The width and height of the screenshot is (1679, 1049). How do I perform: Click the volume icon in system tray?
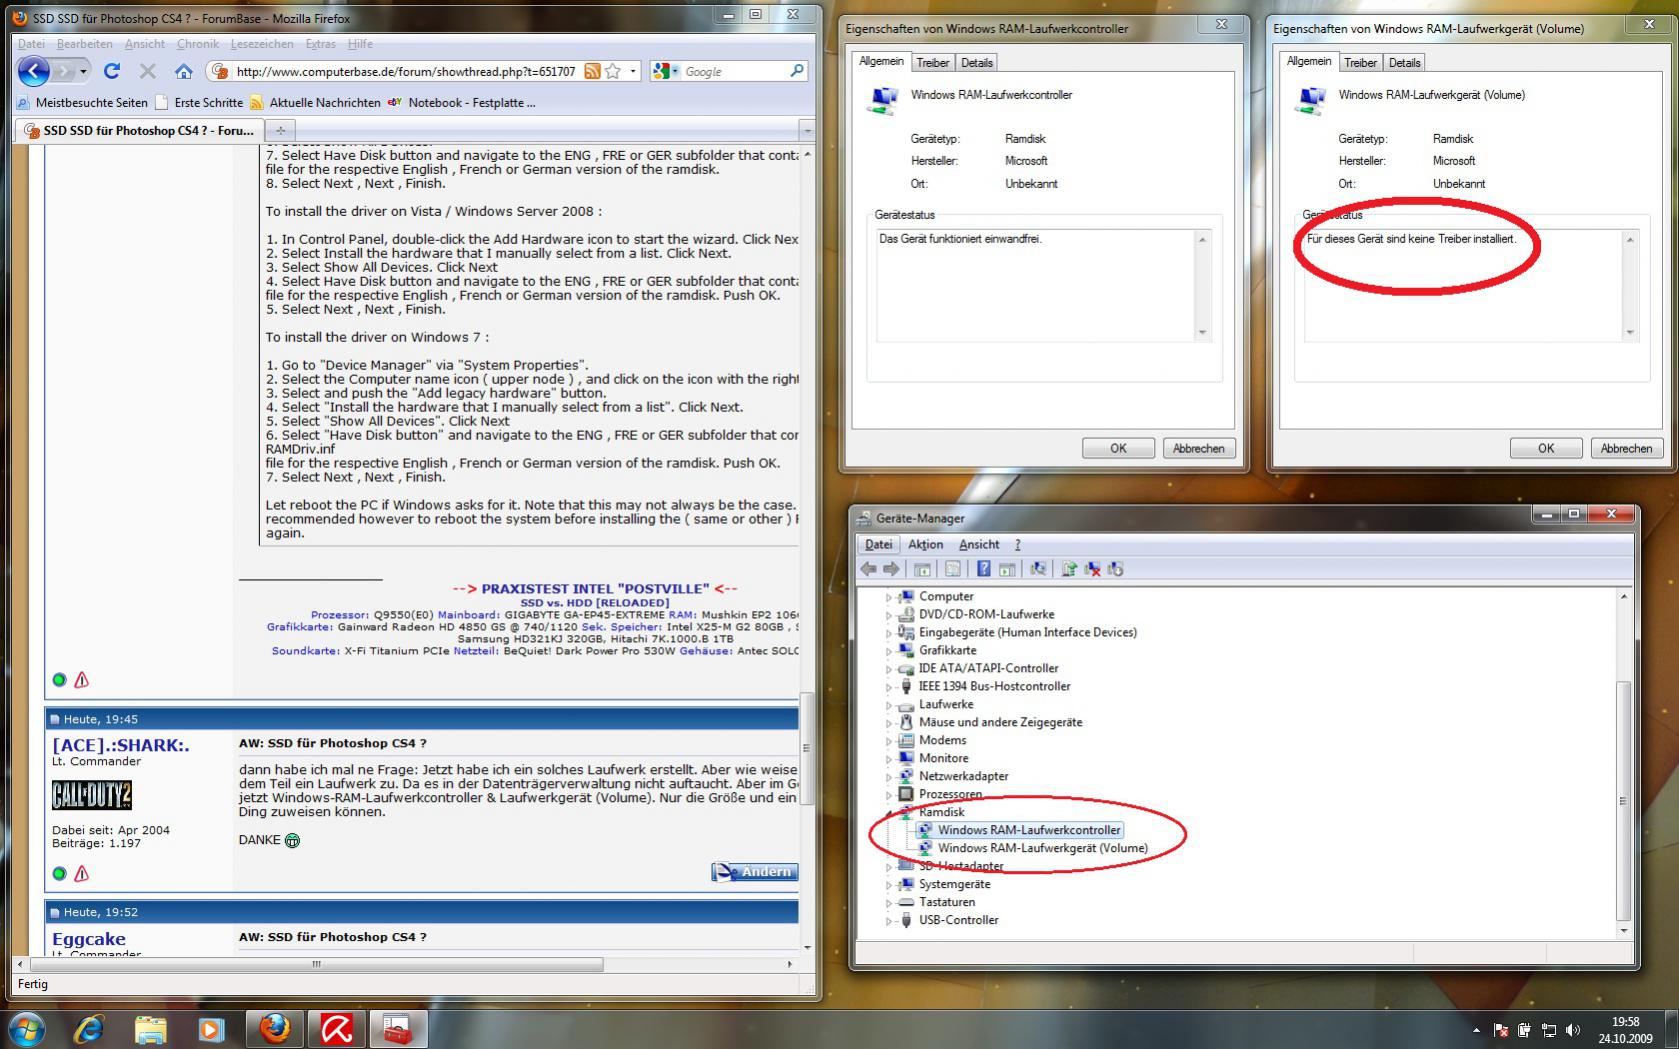coord(1573,1030)
